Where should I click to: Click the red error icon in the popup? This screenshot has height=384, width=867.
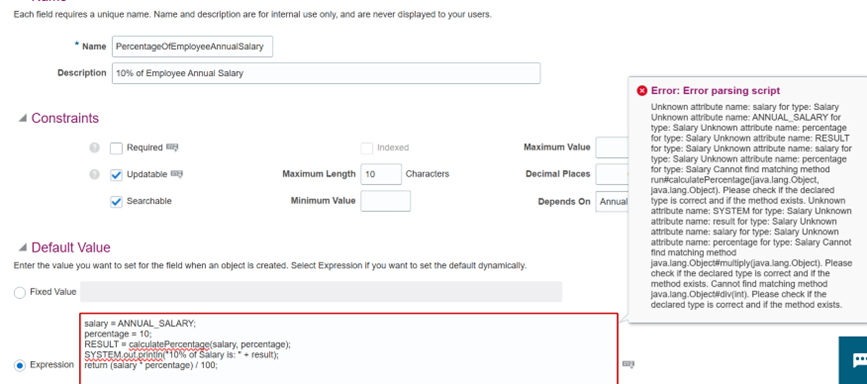click(642, 91)
